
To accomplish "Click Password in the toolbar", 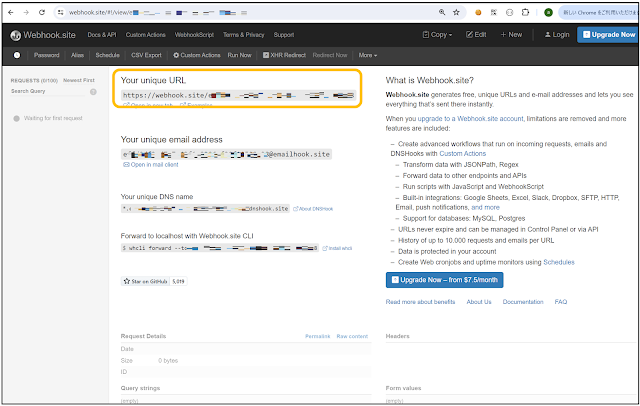I will point(47,55).
